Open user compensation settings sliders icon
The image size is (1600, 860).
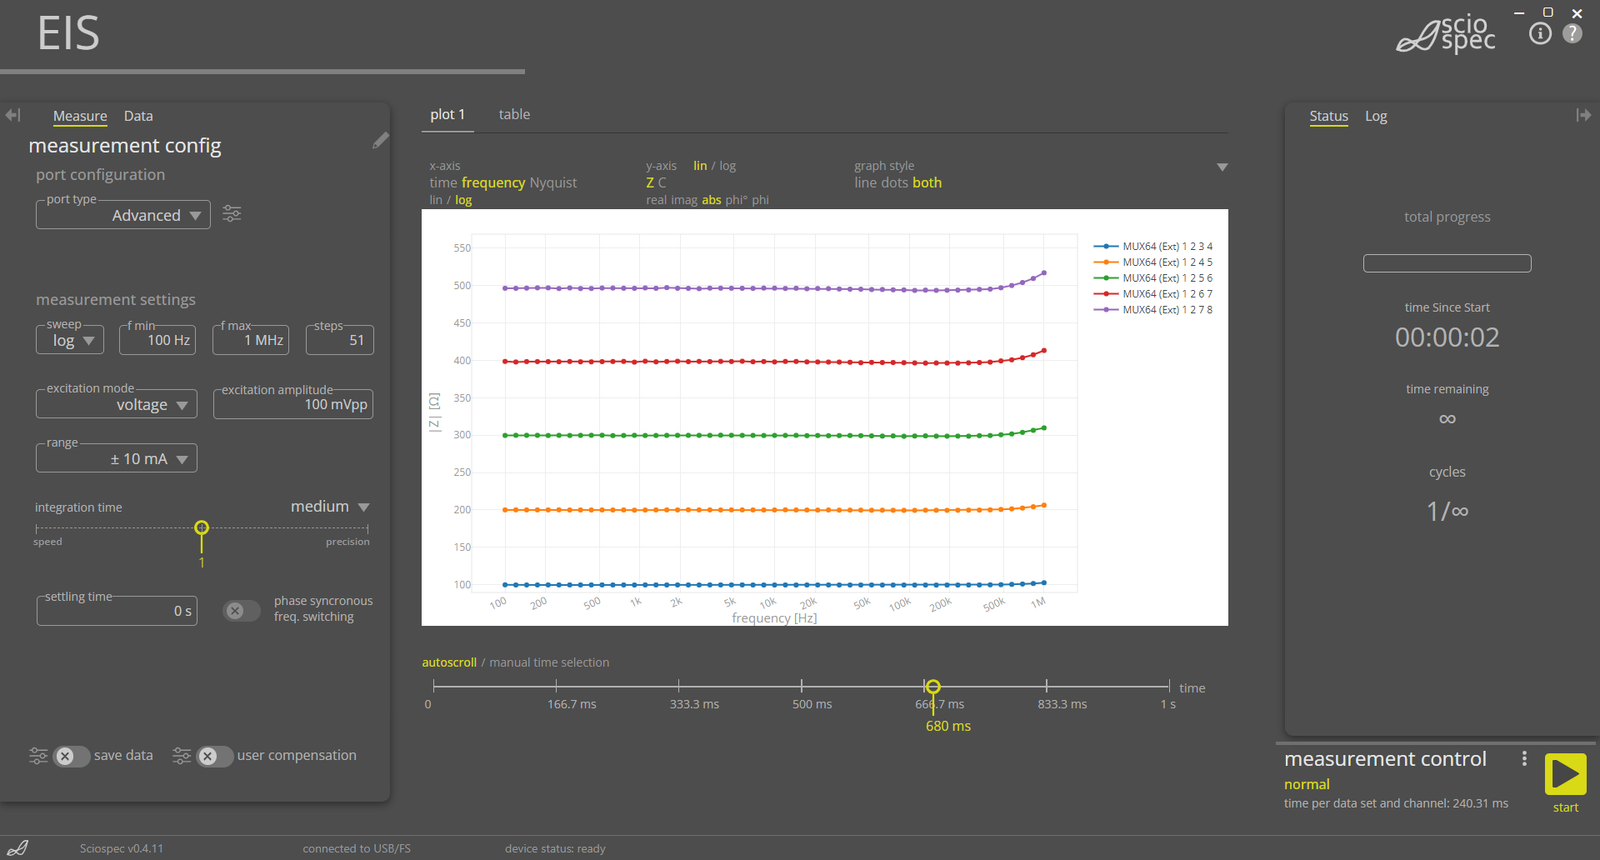point(182,756)
